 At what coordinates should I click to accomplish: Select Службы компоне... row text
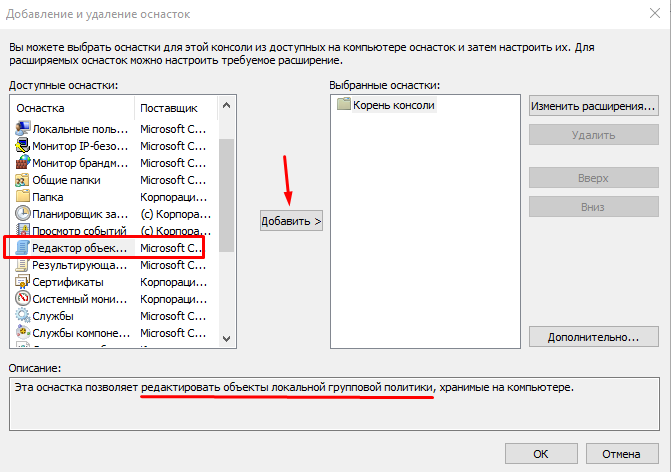81,333
